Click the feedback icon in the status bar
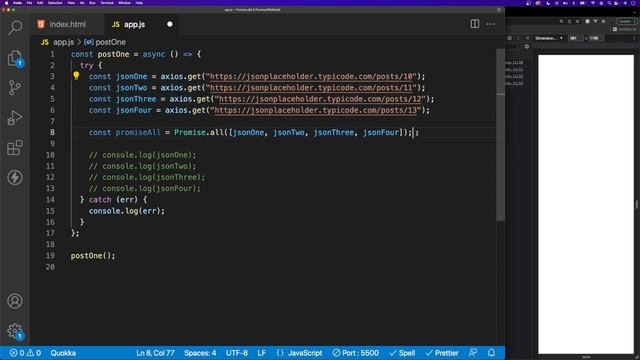Image resolution: width=640 pixels, height=360 pixels. pyautogui.click(x=473, y=353)
